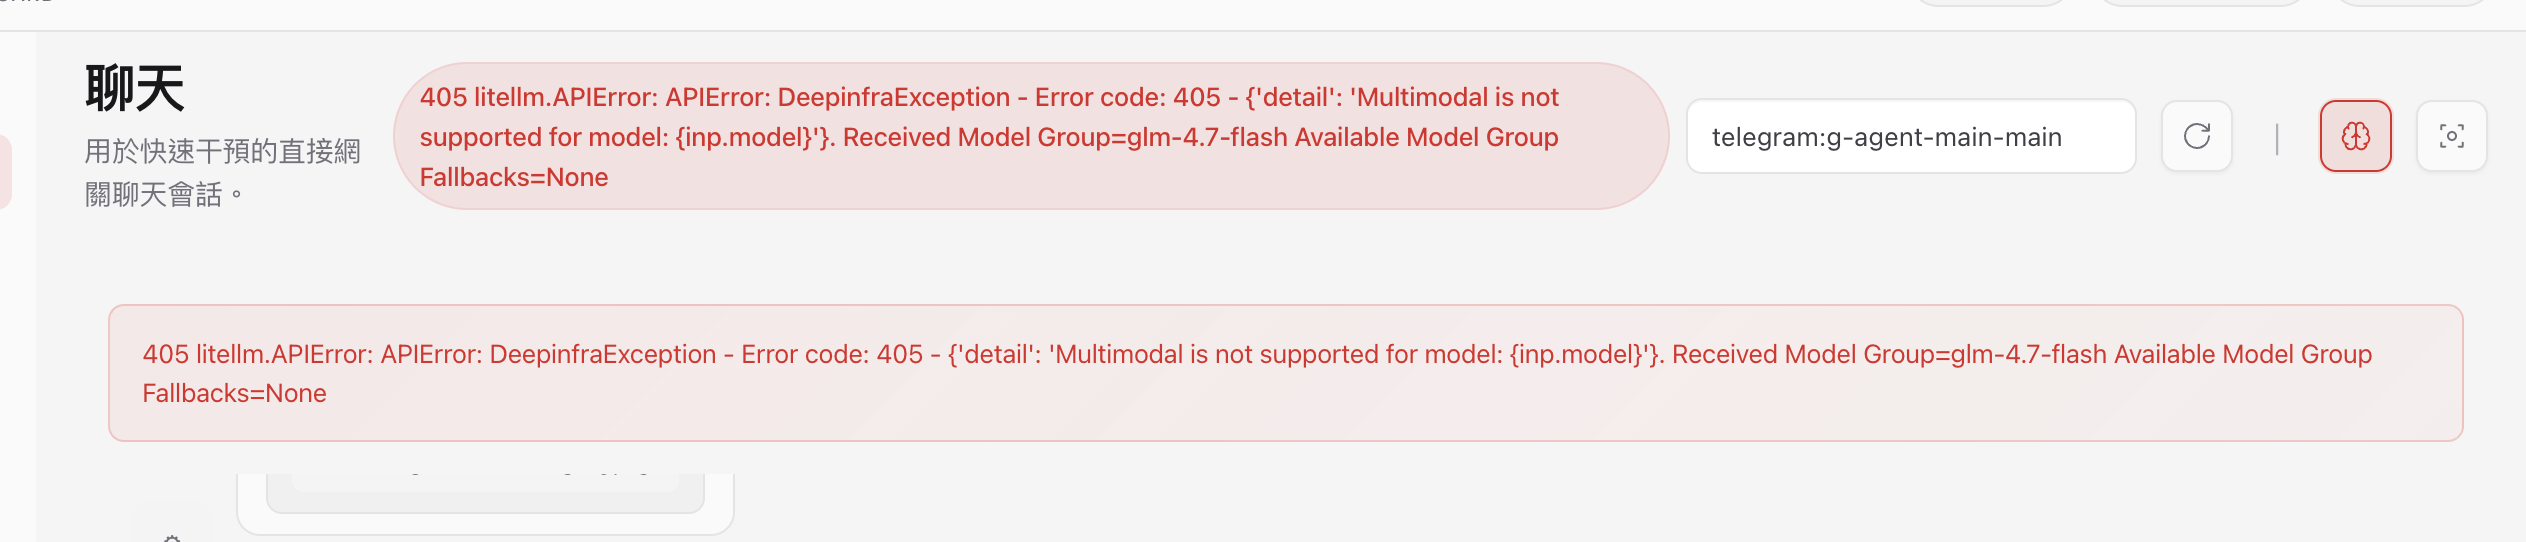Click the wide 405 error banner in the chat
This screenshot has height=542, width=2526.
point(1285,373)
